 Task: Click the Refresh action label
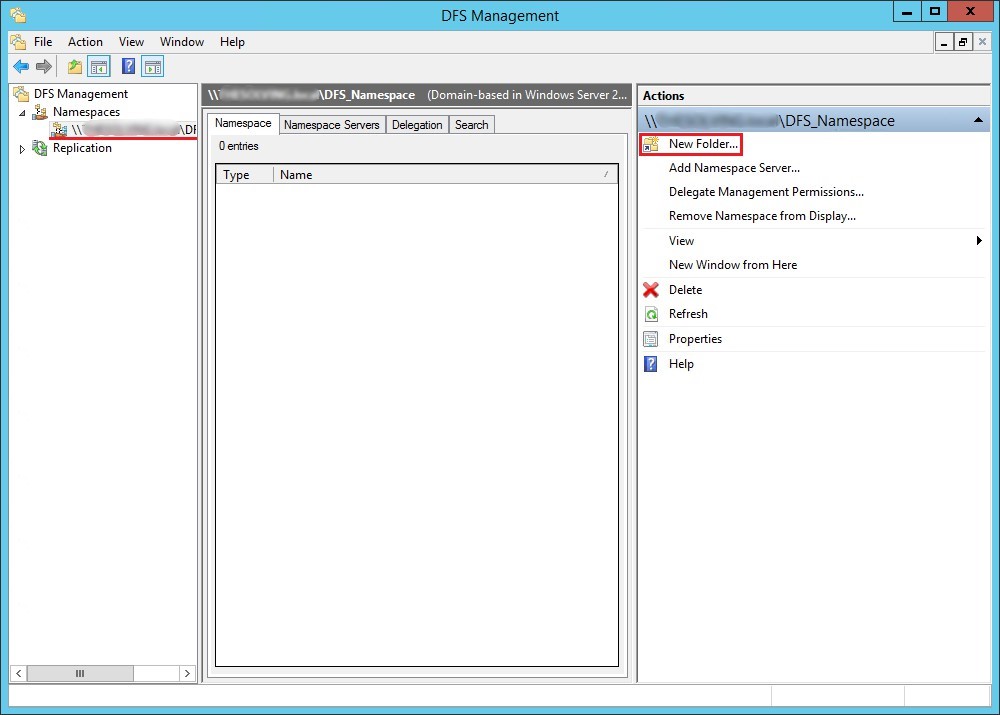(x=688, y=314)
